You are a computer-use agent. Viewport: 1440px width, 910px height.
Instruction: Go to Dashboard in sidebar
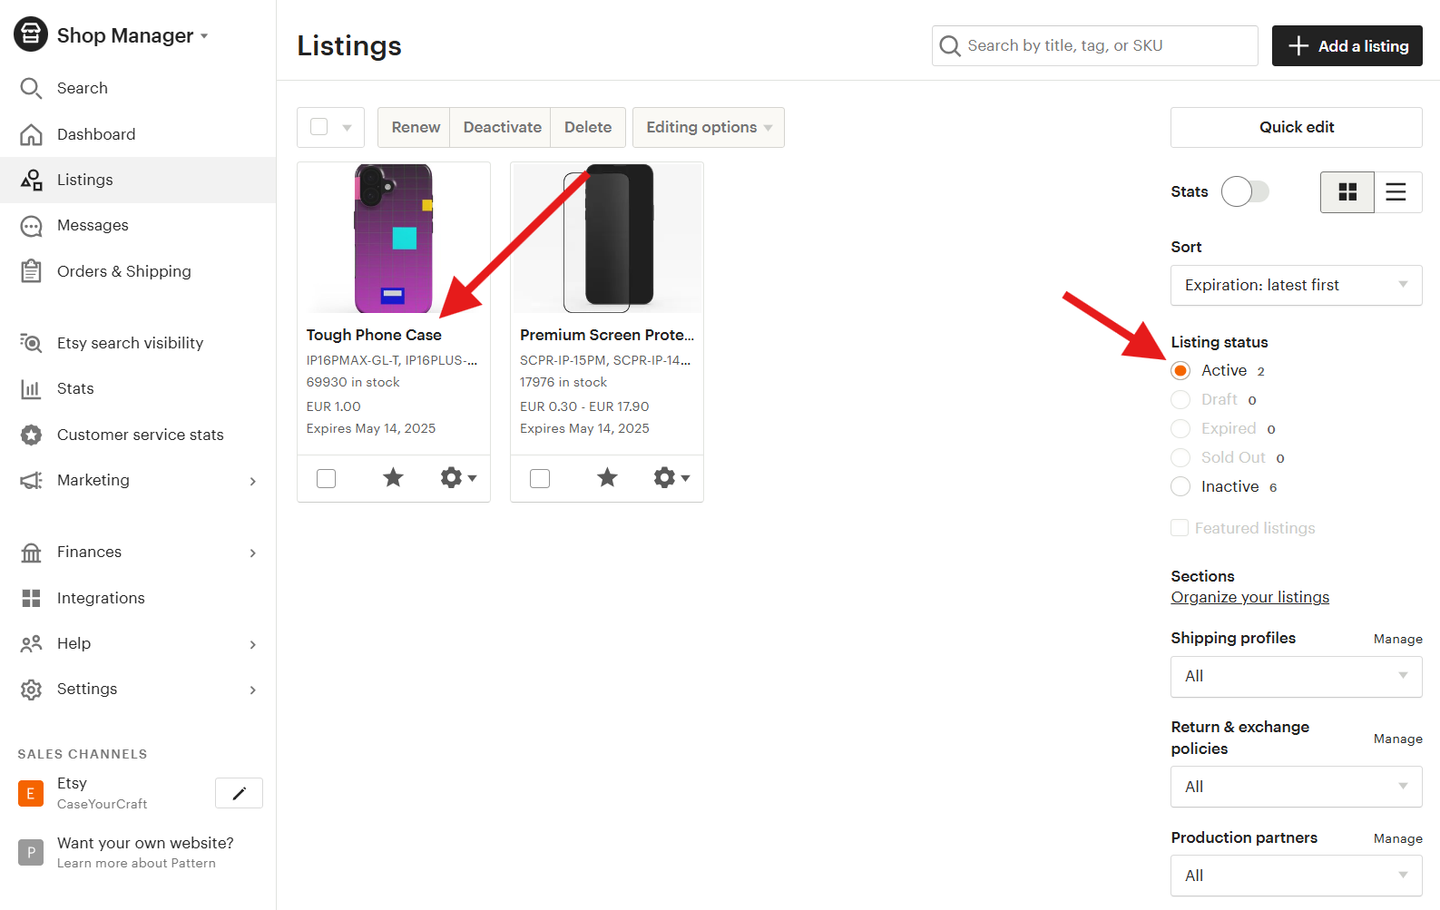96,134
